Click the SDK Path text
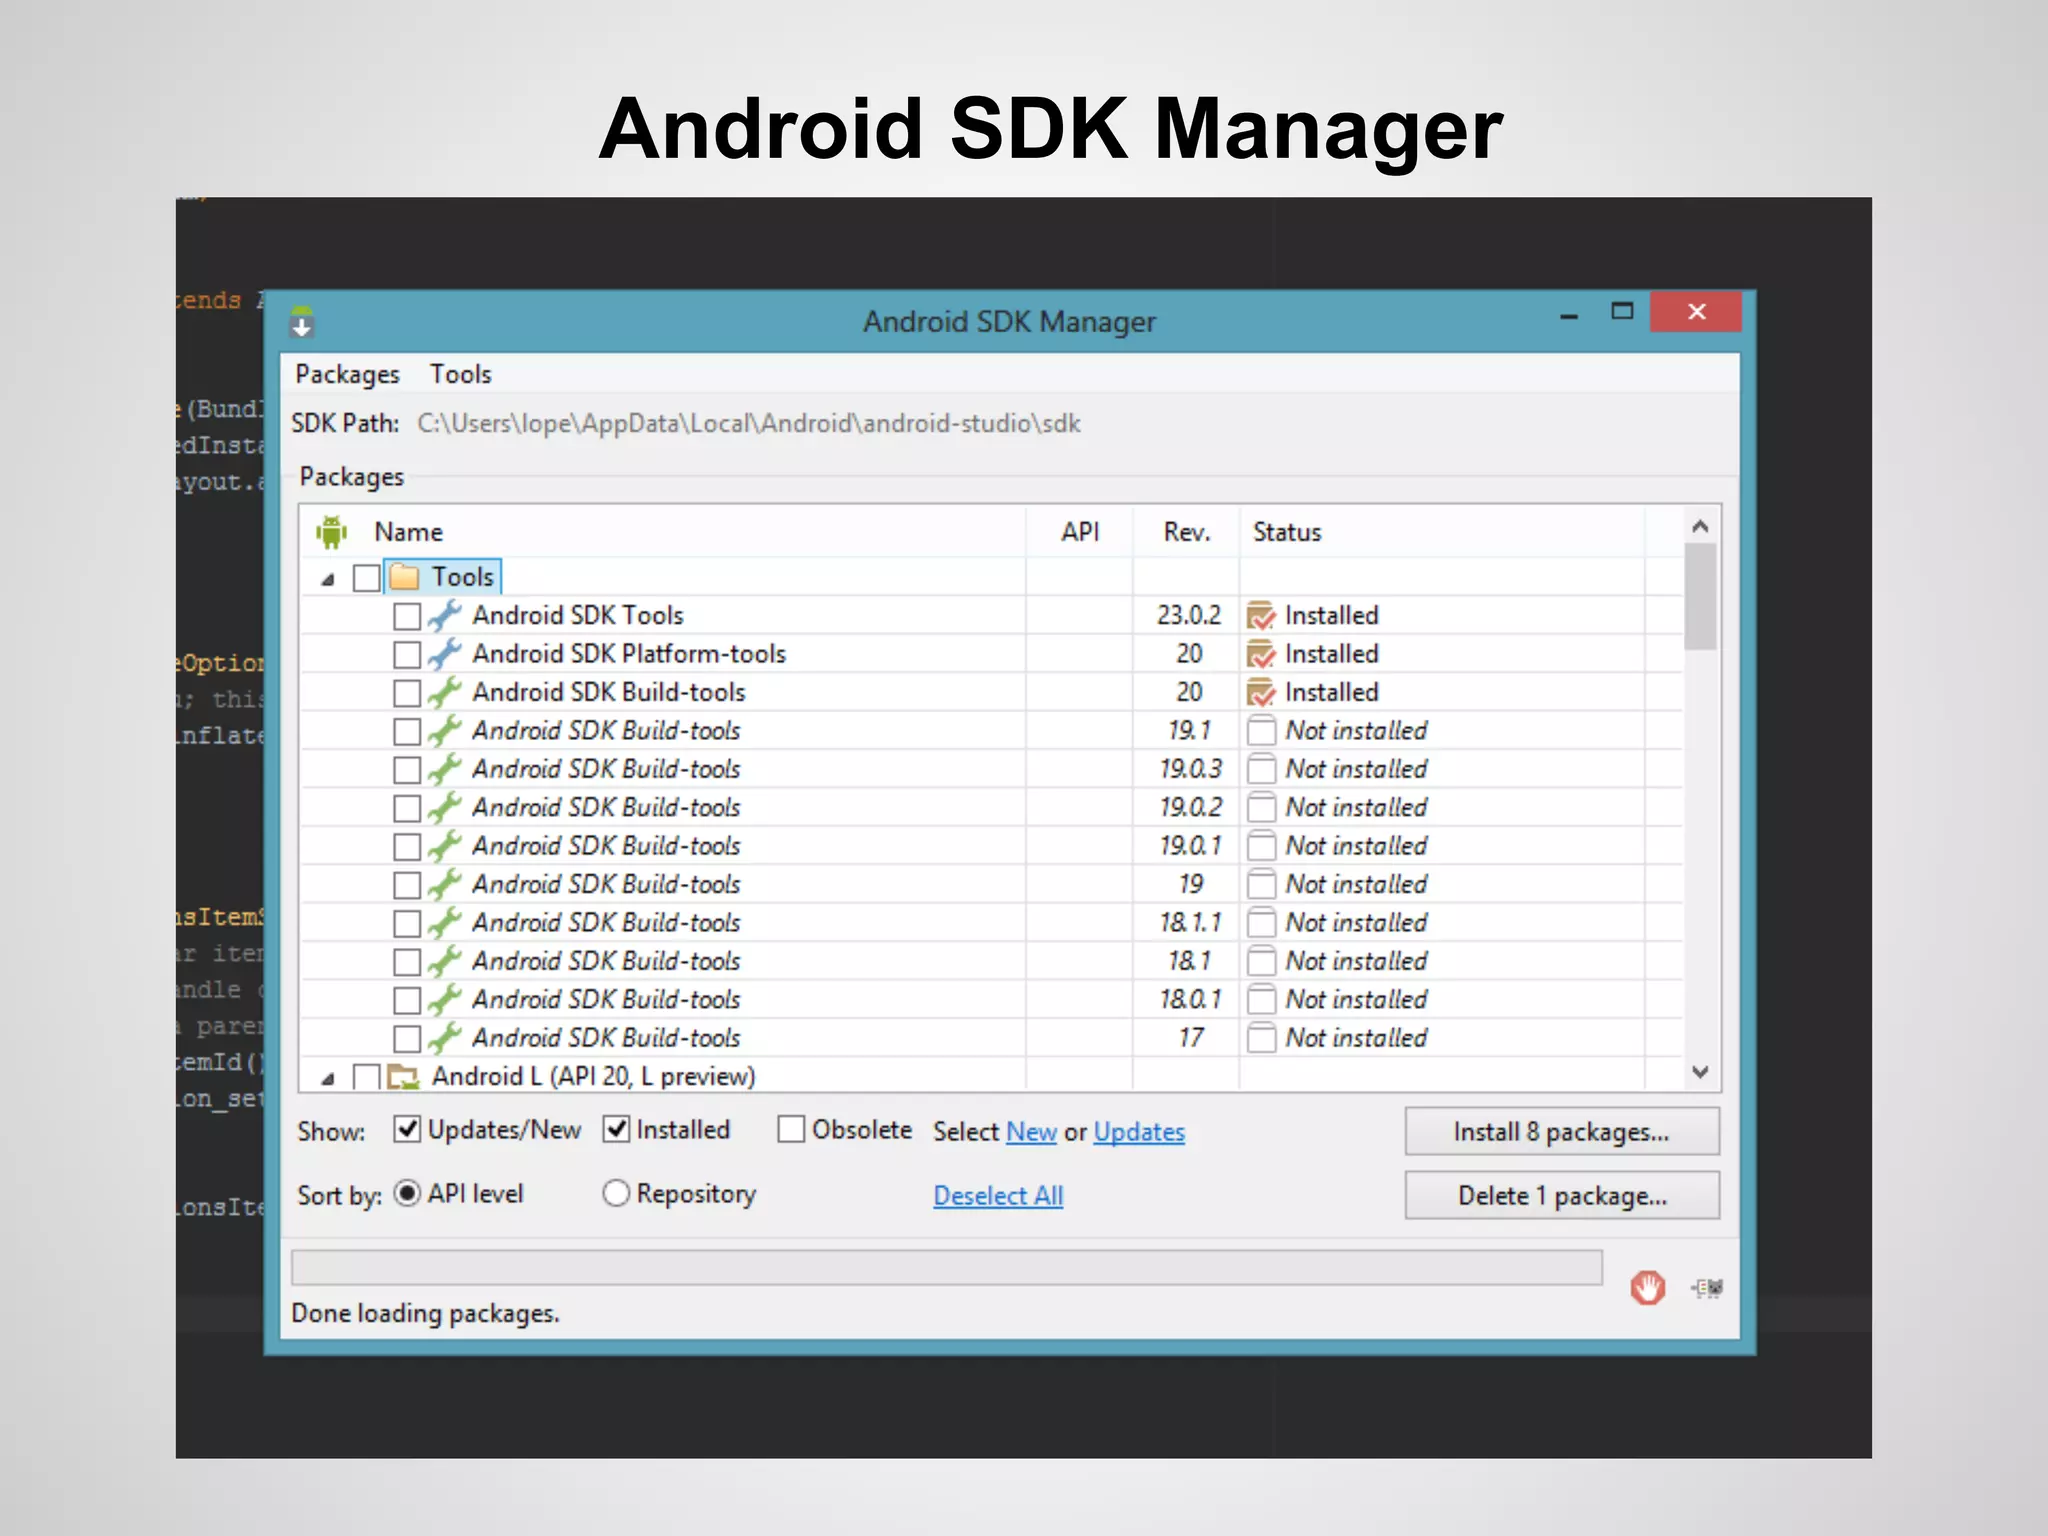This screenshot has width=2048, height=1536. (x=749, y=423)
